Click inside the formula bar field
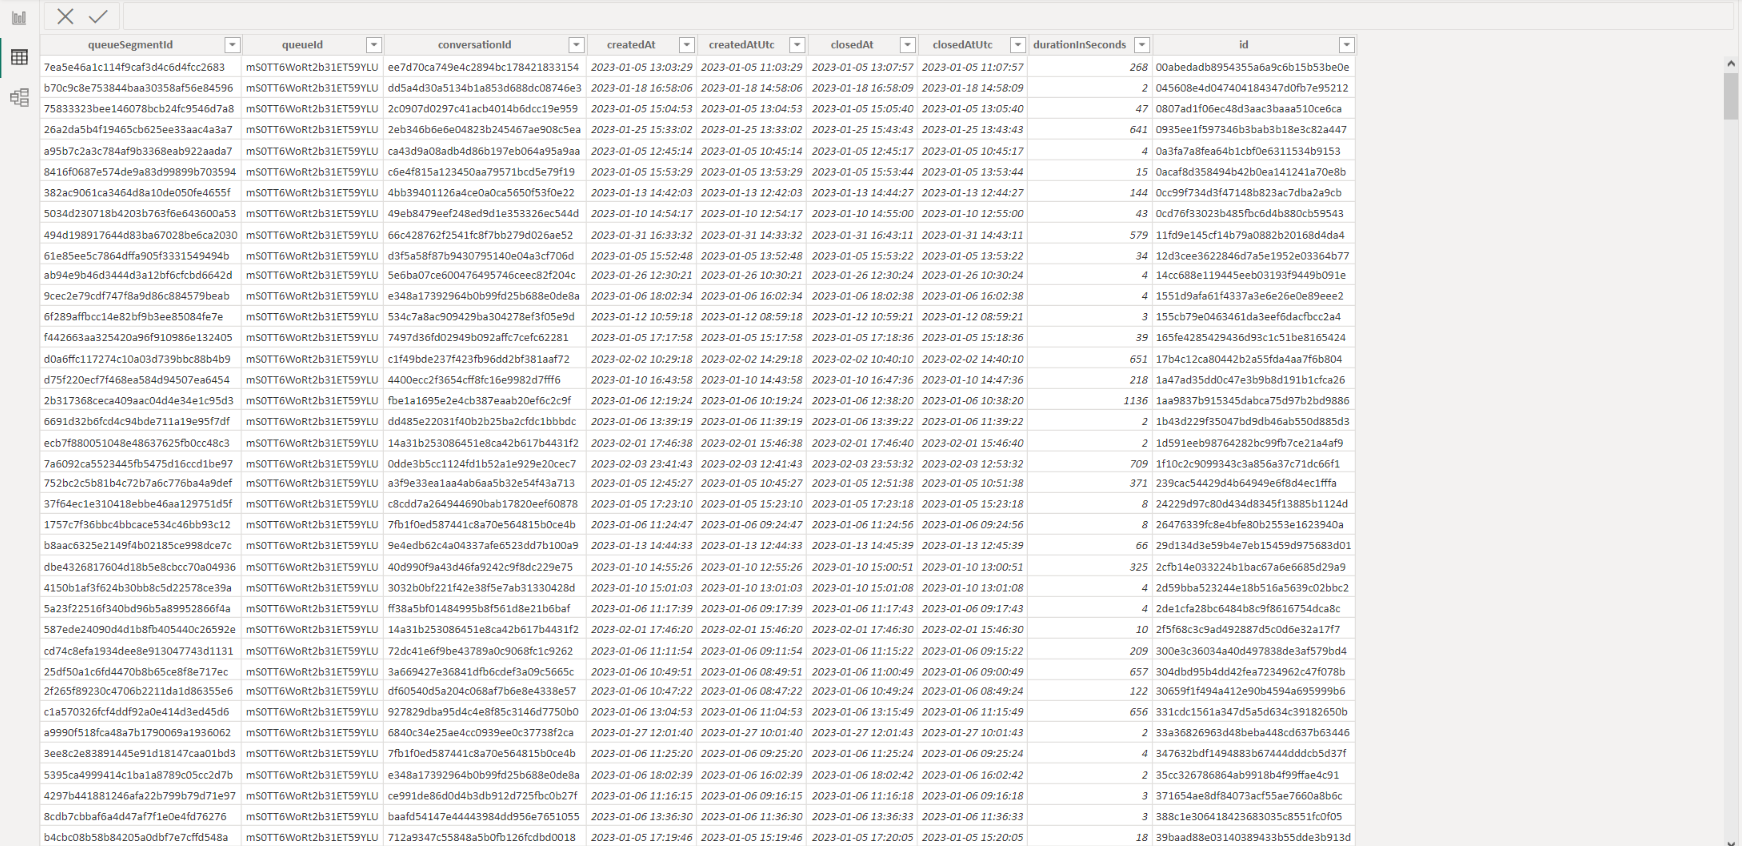 click(x=900, y=16)
